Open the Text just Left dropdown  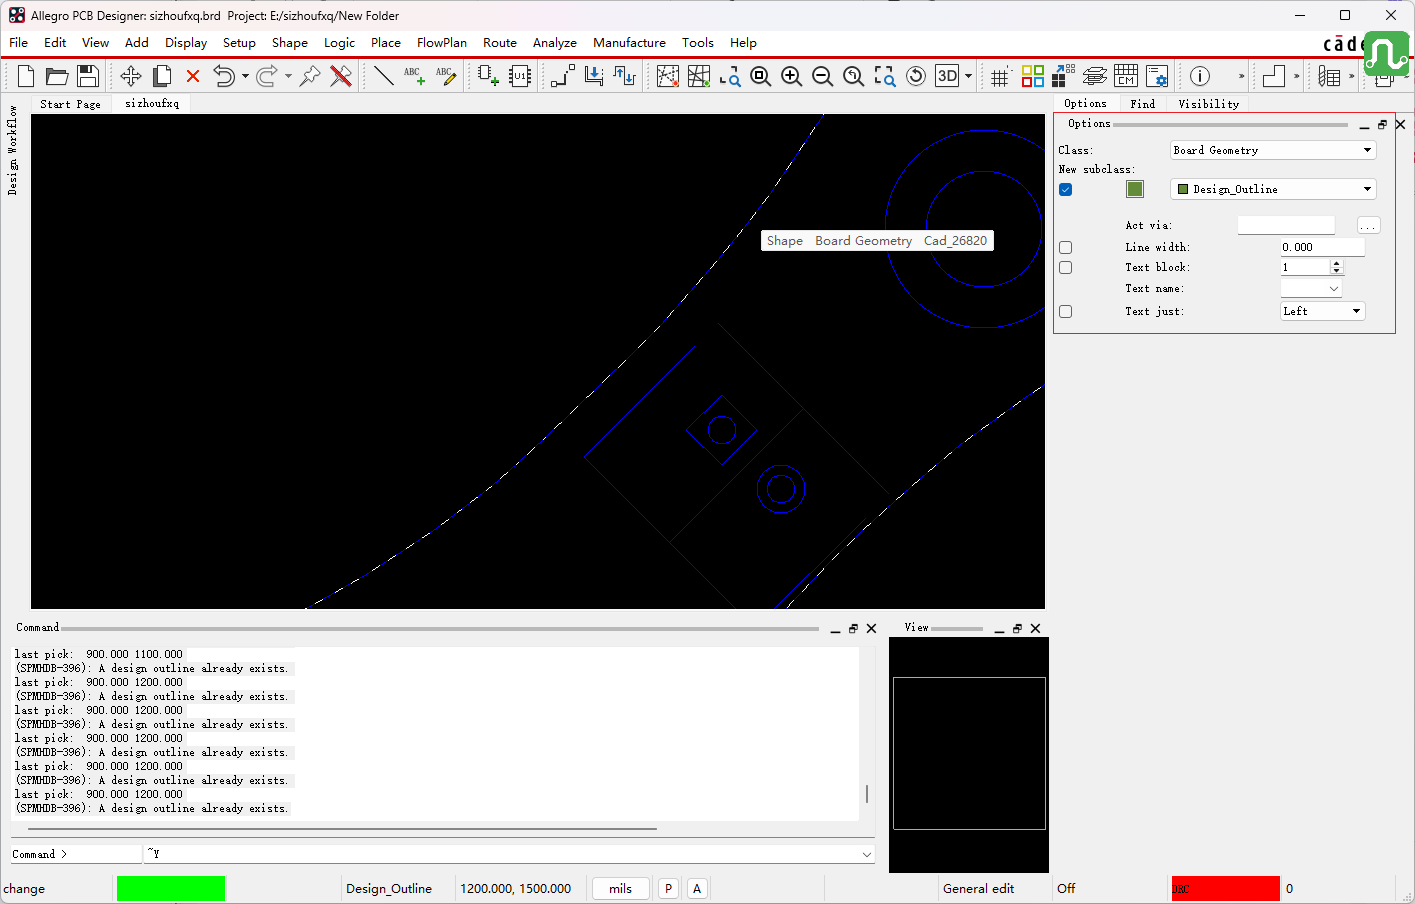coord(1323,311)
